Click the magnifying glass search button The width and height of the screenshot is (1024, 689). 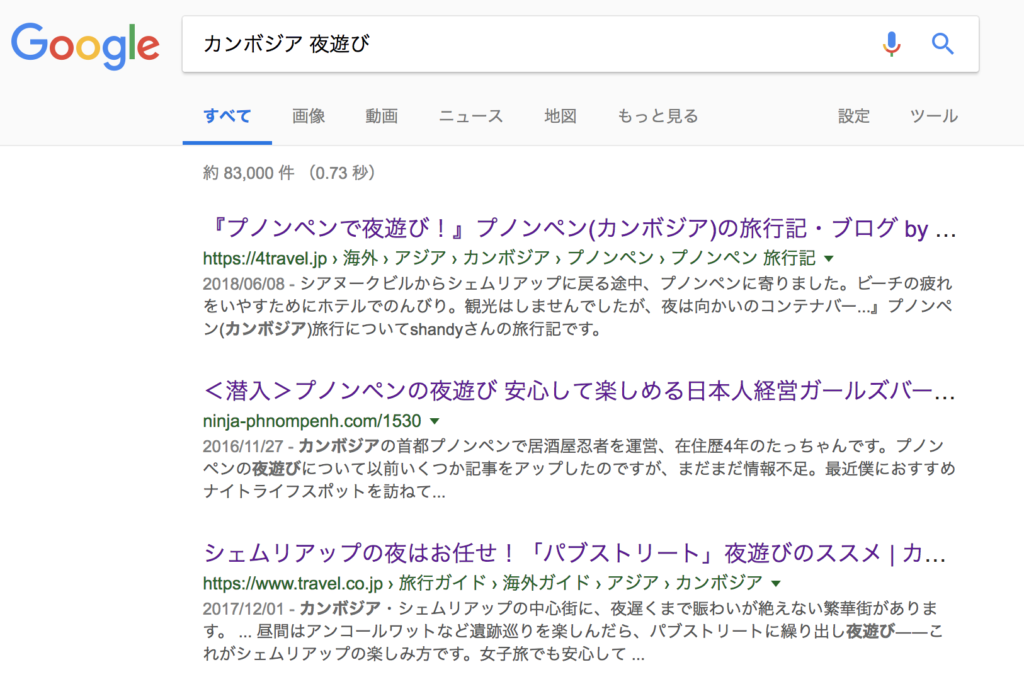(x=942, y=44)
